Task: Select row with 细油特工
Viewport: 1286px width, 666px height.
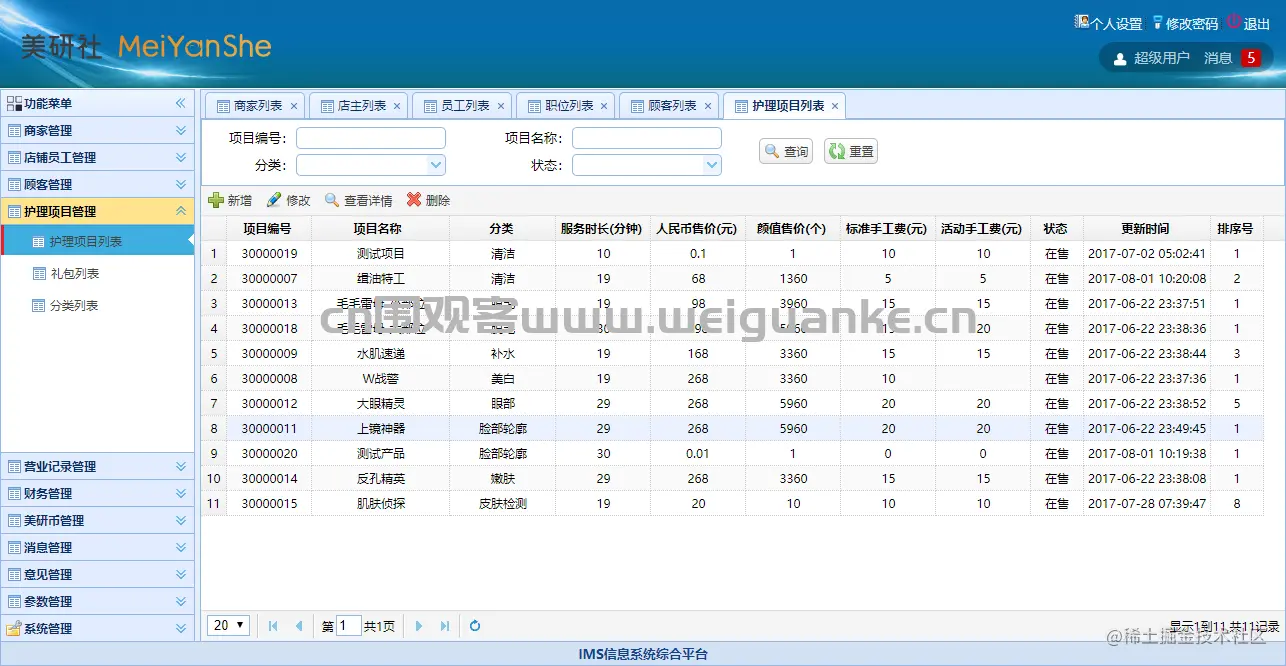Action: click(x=734, y=279)
